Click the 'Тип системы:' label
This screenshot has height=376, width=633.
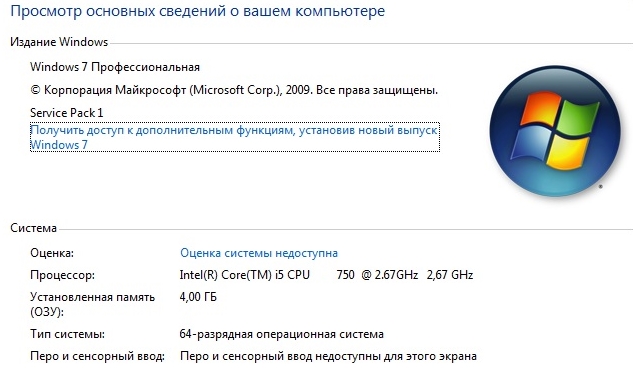tap(67, 334)
